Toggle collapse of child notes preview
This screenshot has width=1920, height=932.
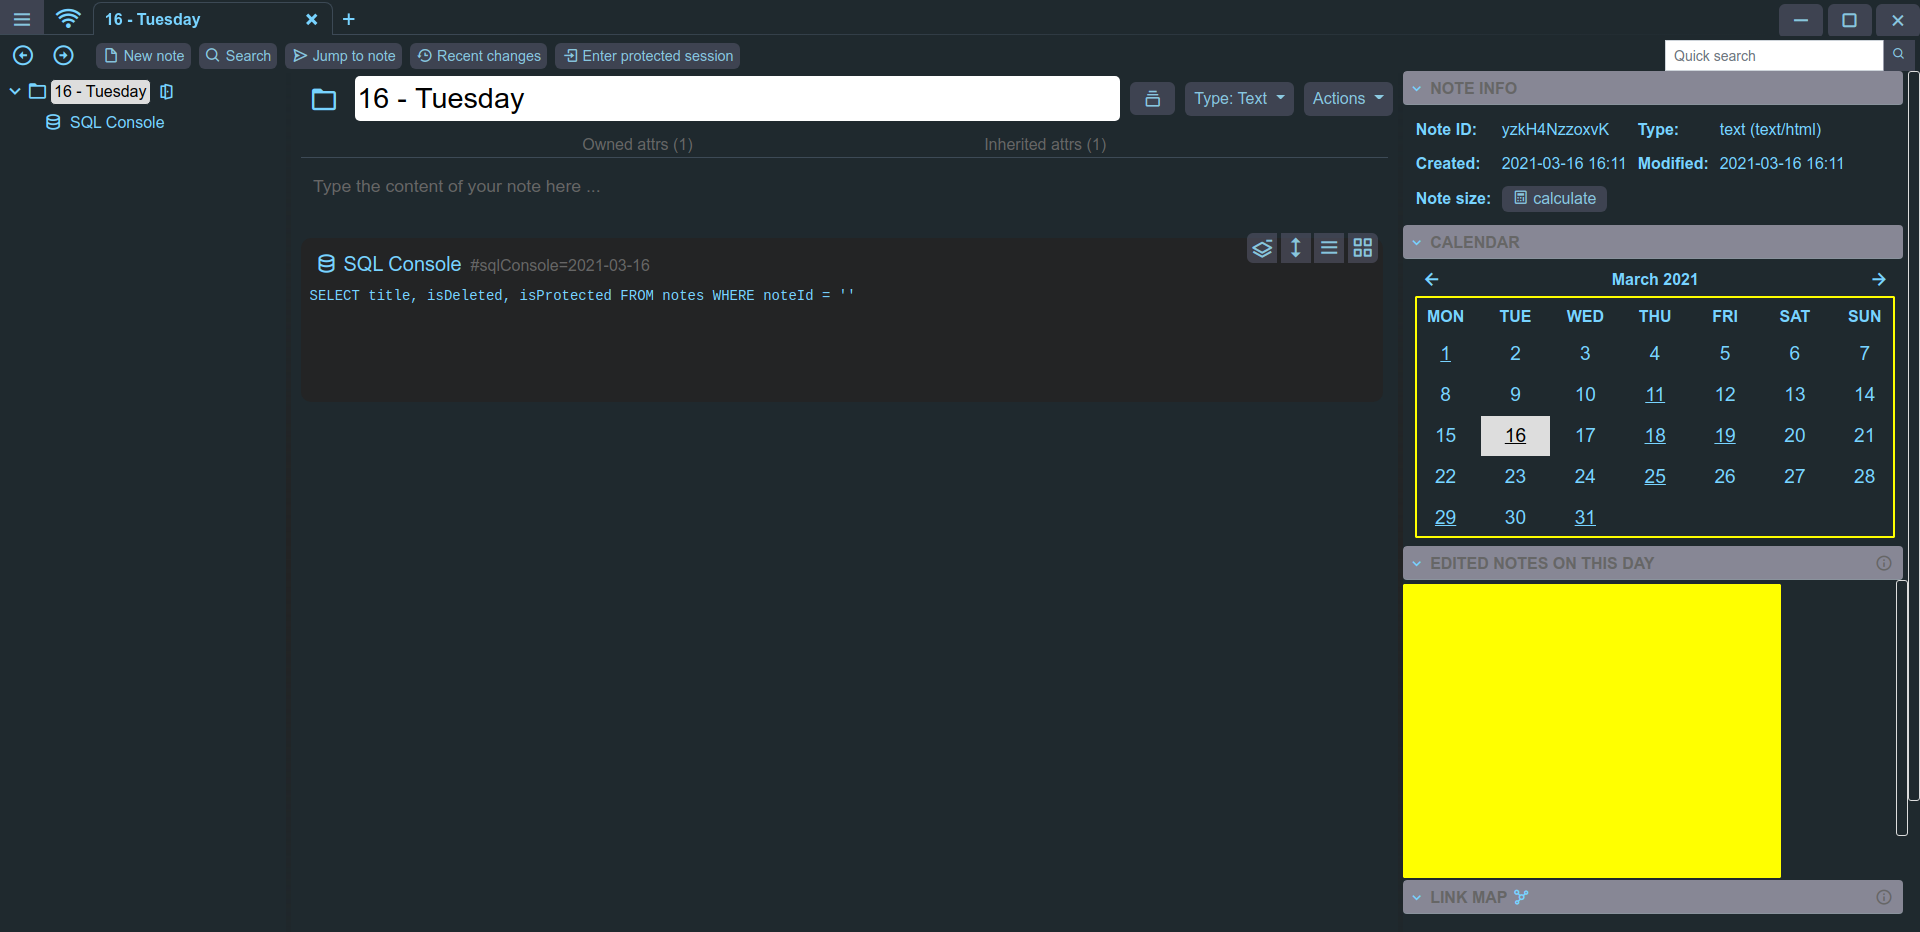click(1262, 248)
